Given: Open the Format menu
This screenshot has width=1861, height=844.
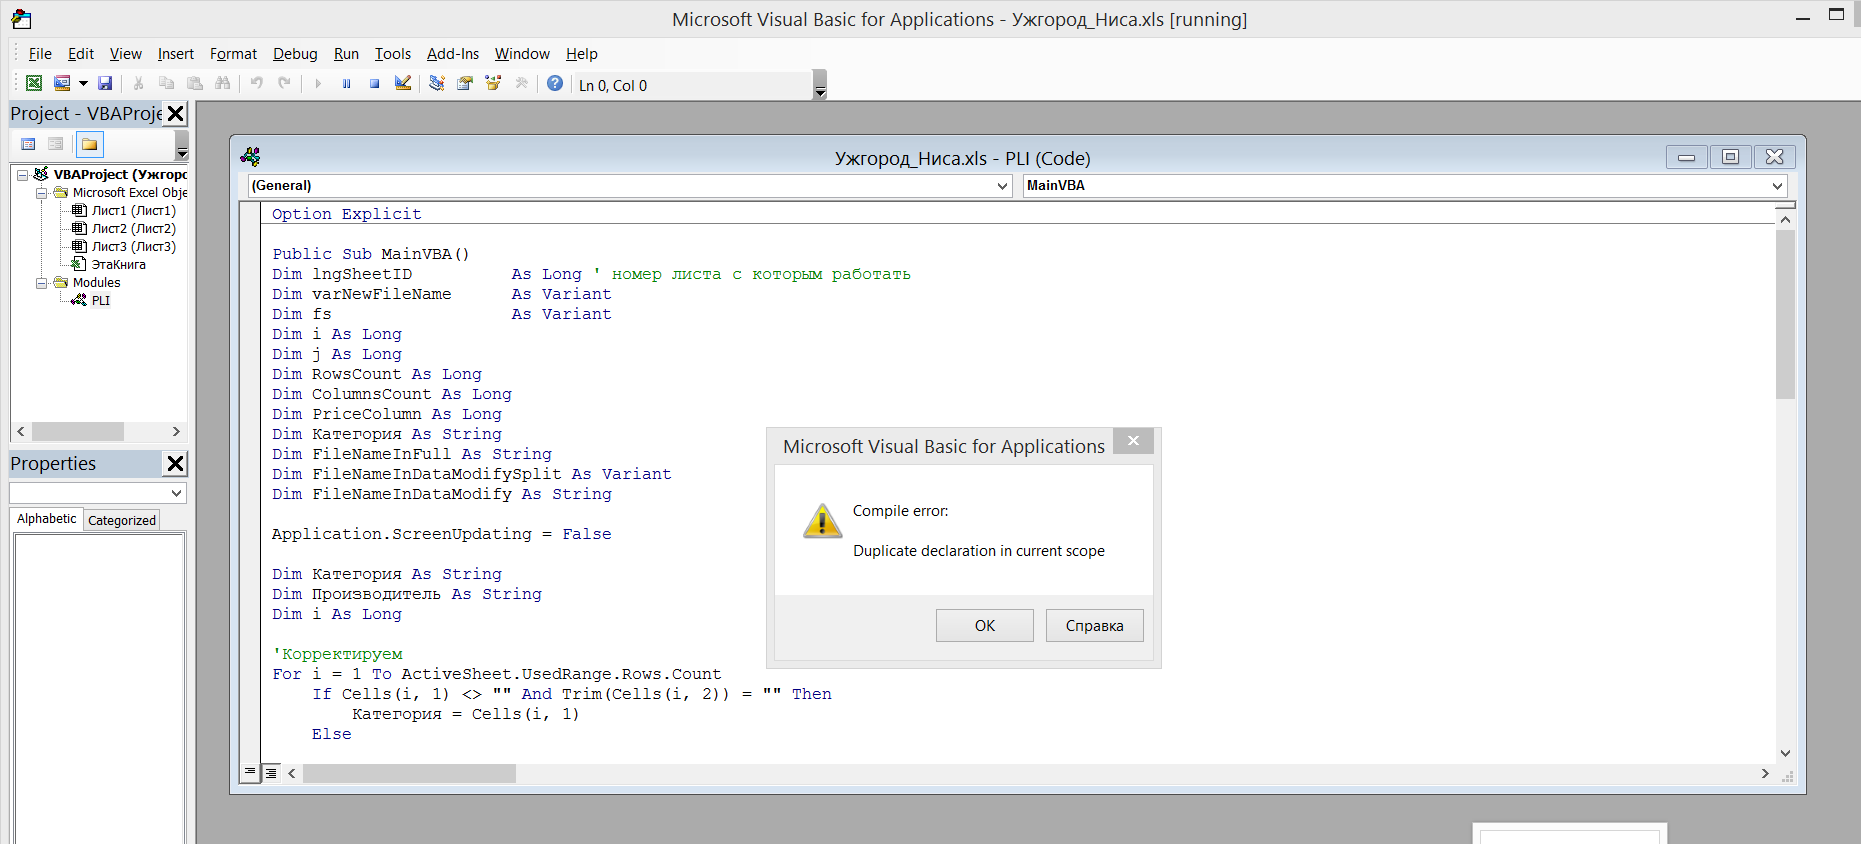Looking at the screenshot, I should coord(233,54).
